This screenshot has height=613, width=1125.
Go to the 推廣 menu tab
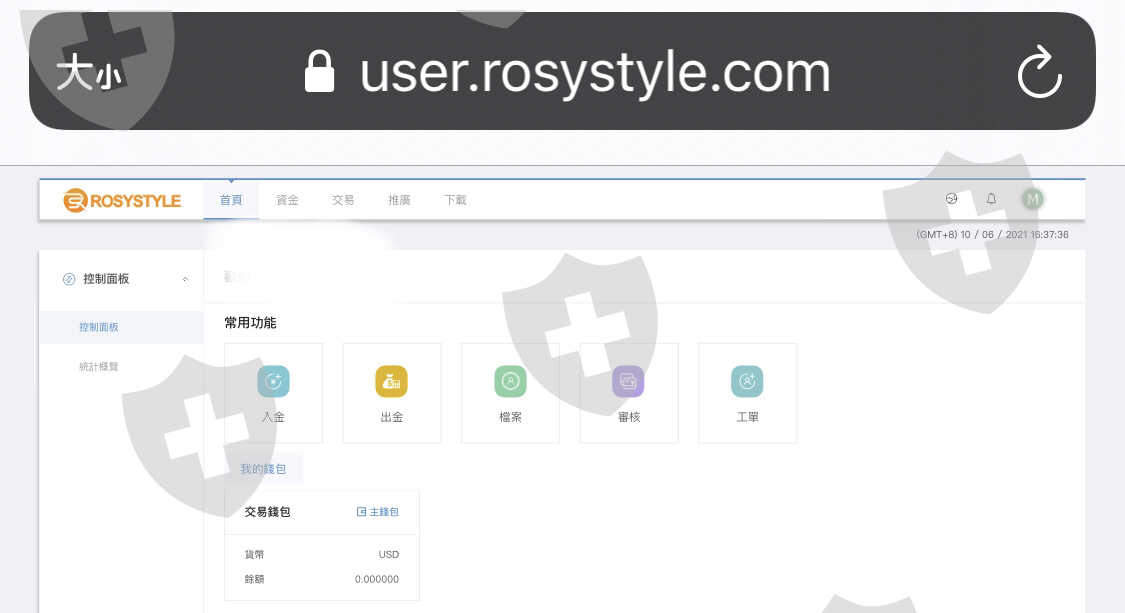click(399, 200)
